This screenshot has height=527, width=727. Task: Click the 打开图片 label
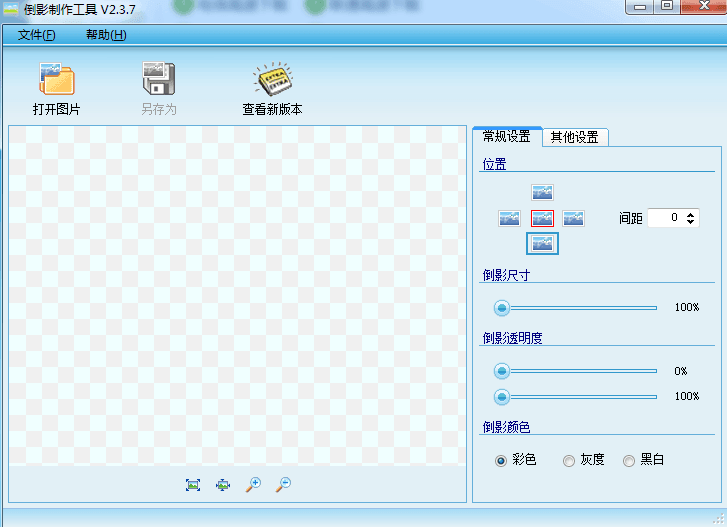(57, 109)
